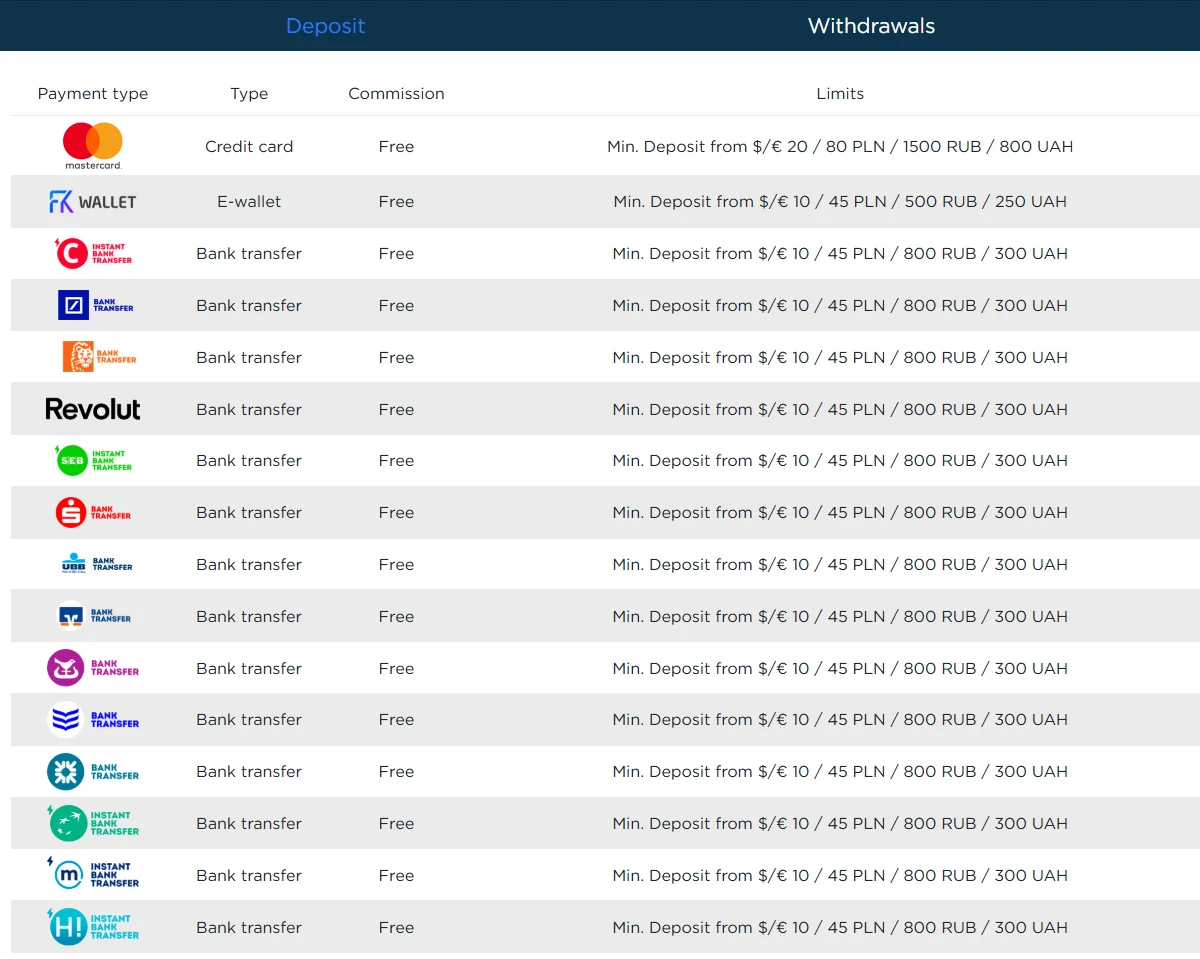The image size is (1200, 959).
Task: Pick the red C instant bank transfer logo
Action: click(x=93, y=253)
